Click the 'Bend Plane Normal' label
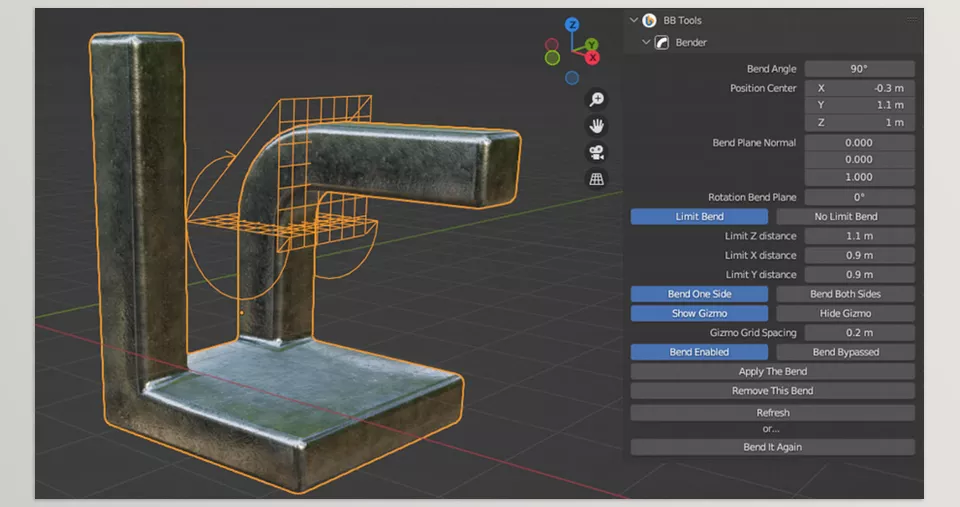960x507 pixels. click(x=754, y=143)
